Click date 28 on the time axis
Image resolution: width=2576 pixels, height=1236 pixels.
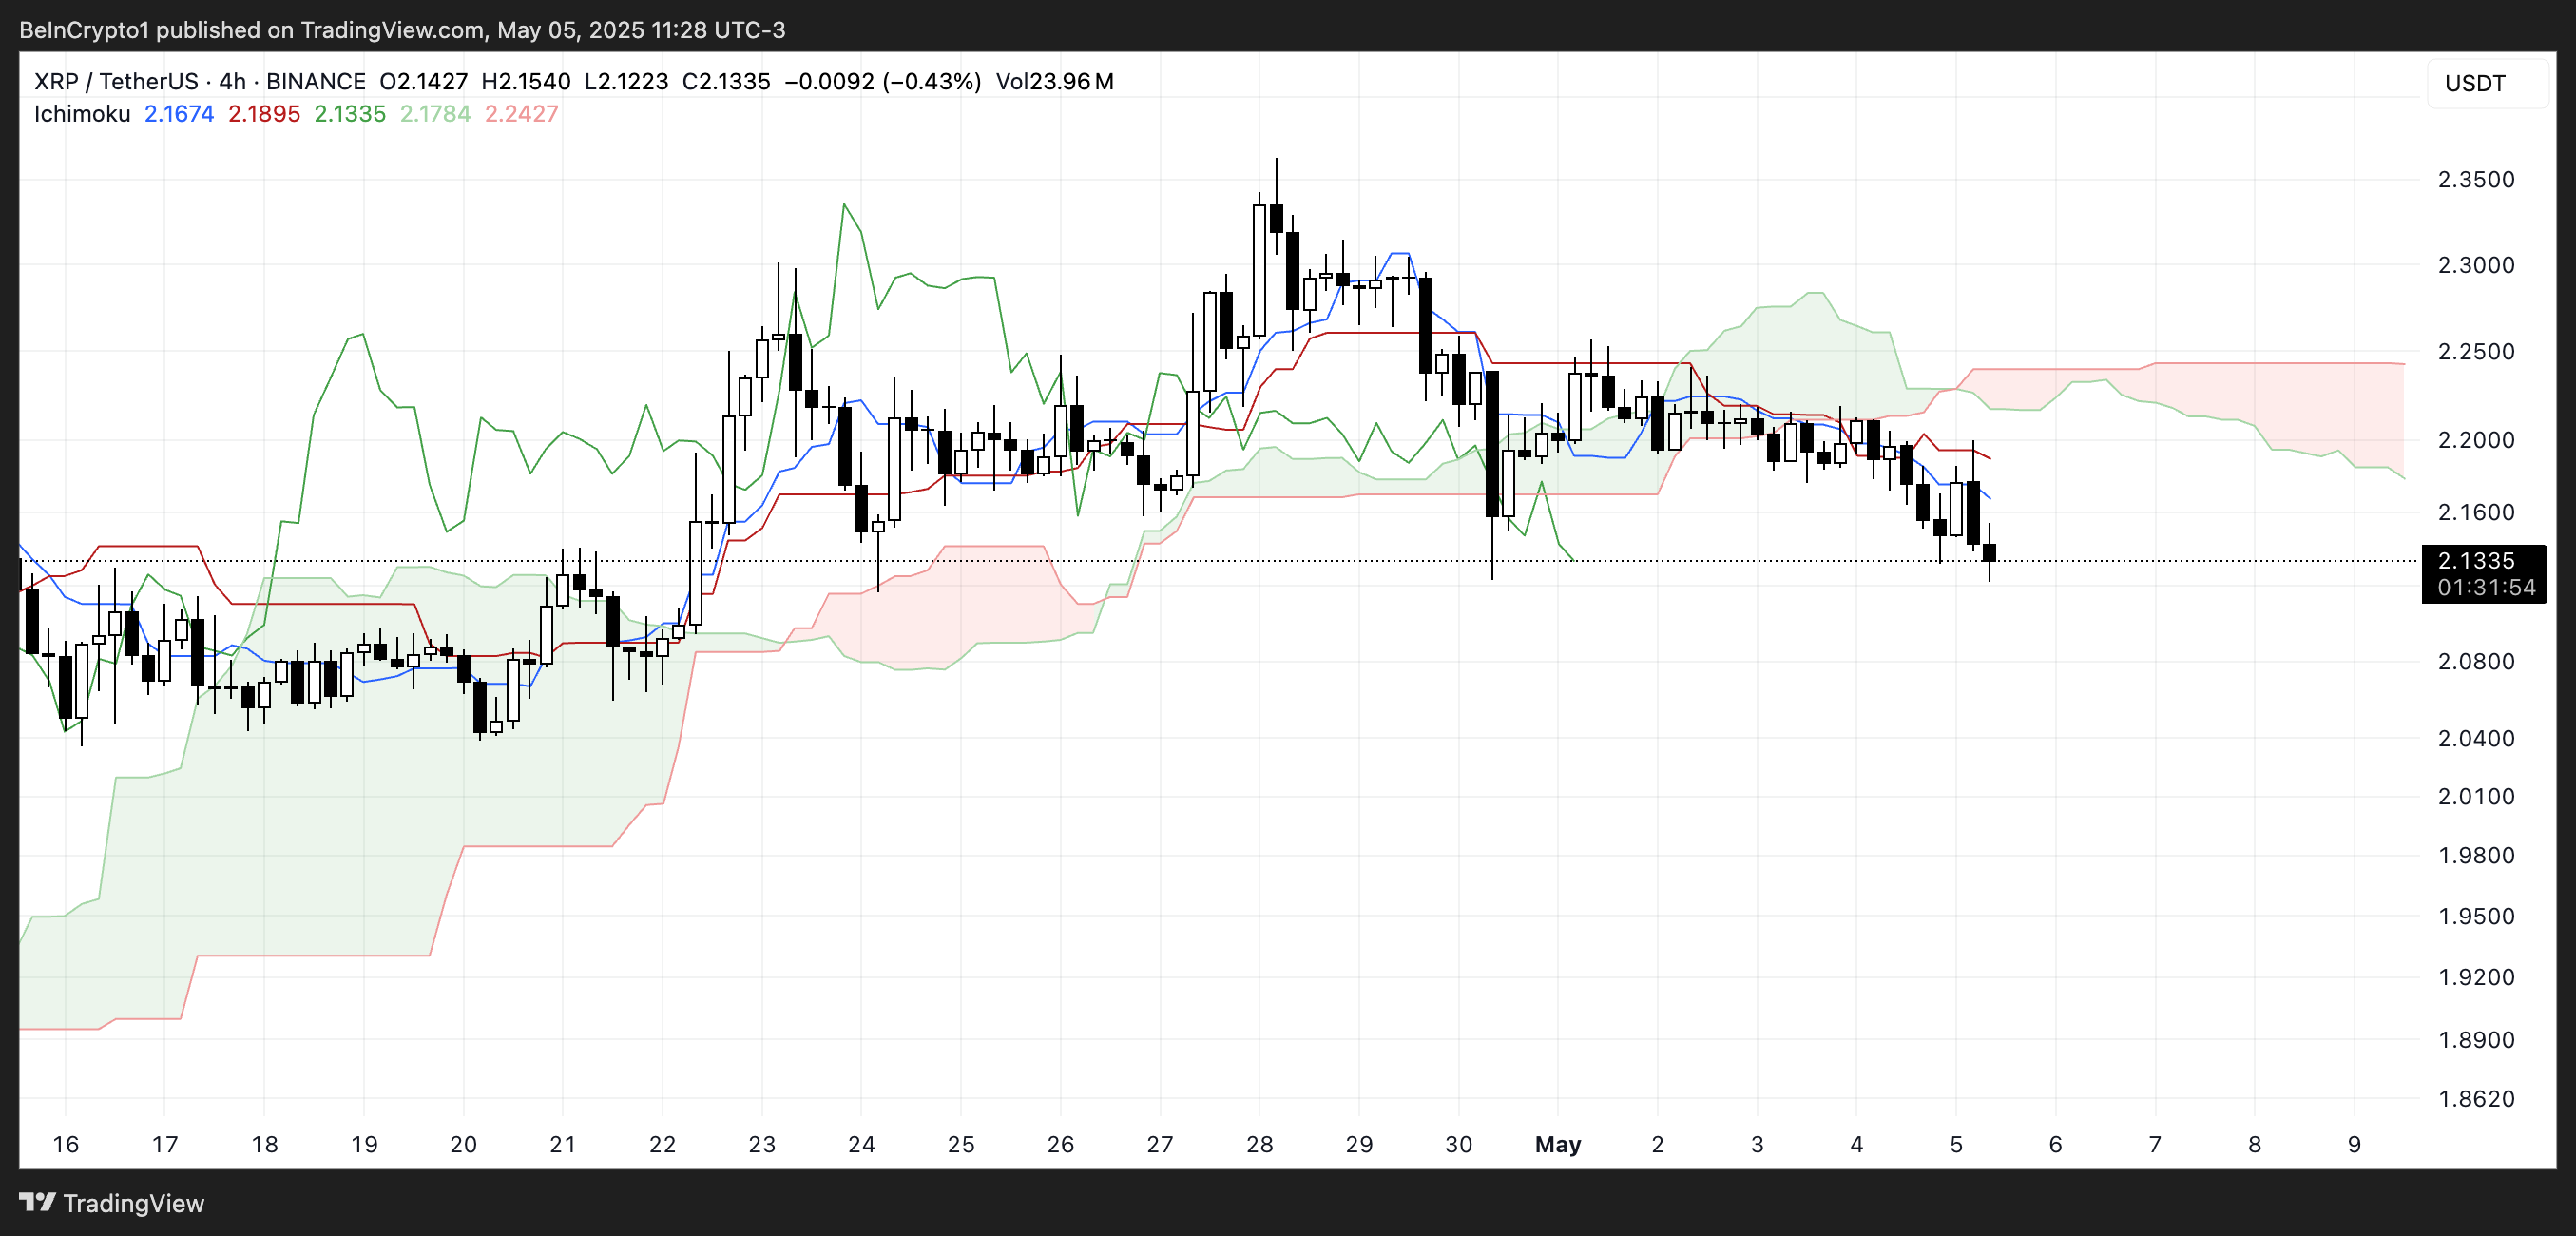click(x=1259, y=1143)
